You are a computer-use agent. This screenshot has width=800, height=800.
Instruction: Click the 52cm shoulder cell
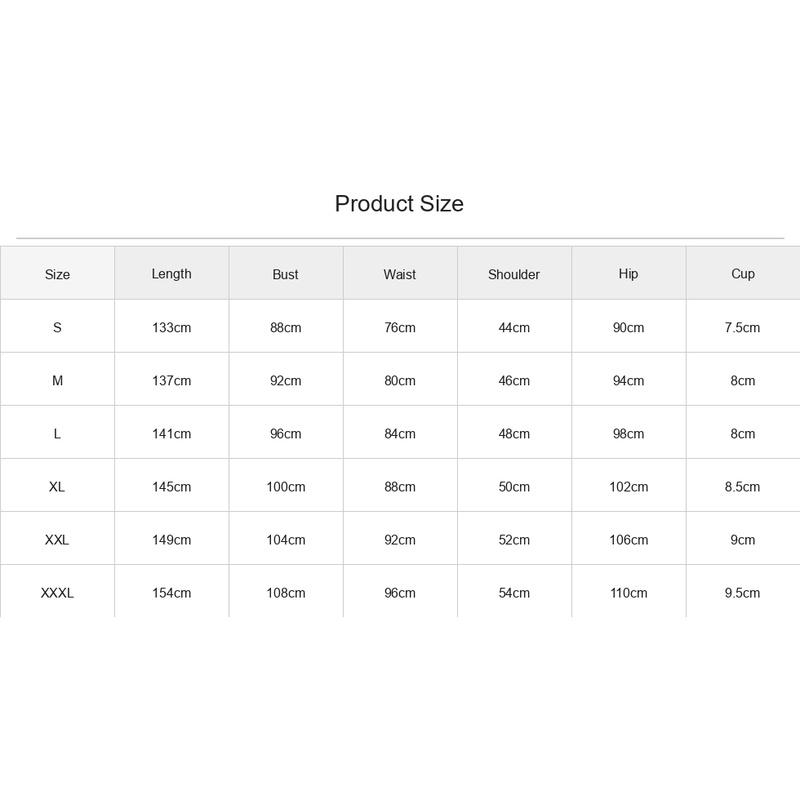click(514, 539)
